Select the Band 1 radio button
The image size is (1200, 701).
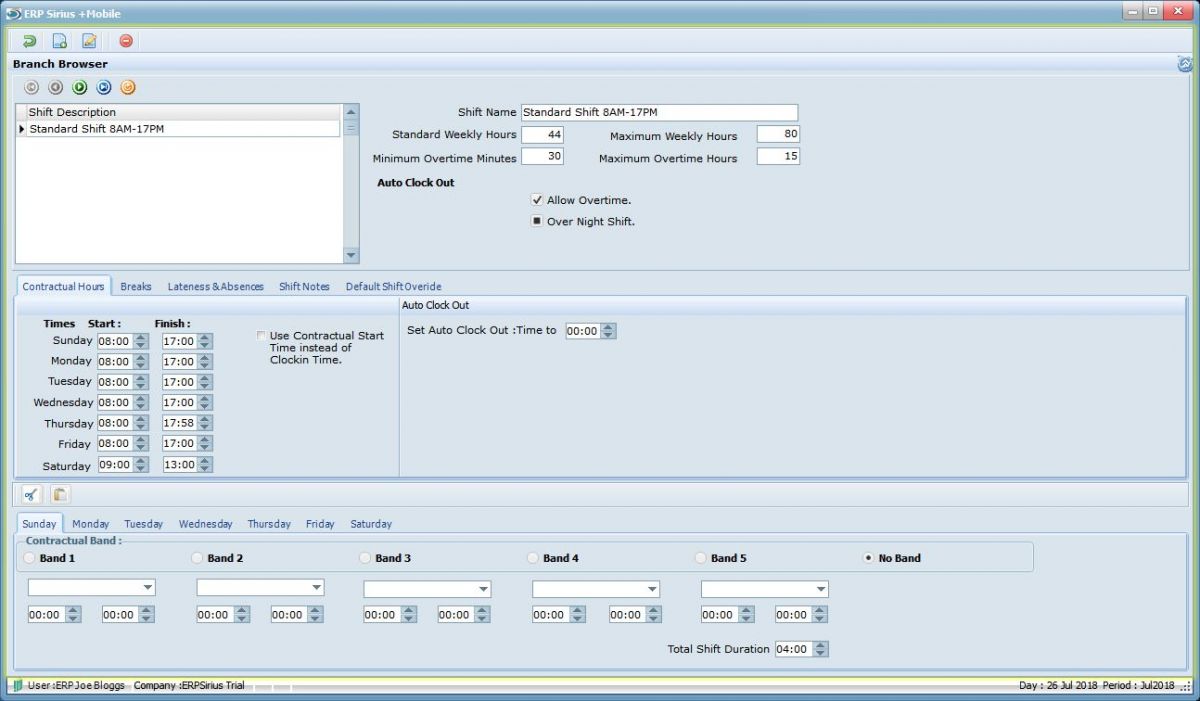point(30,558)
